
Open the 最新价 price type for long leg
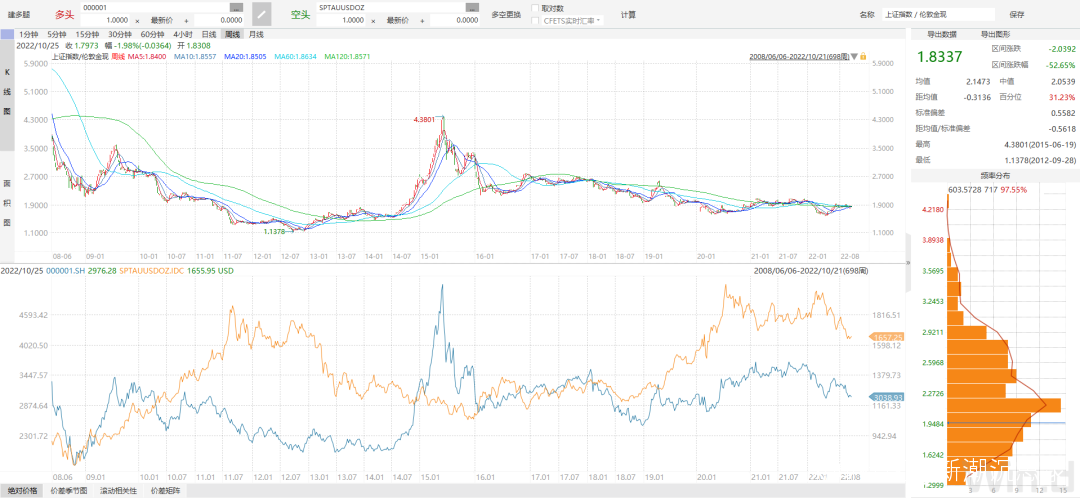[161, 20]
